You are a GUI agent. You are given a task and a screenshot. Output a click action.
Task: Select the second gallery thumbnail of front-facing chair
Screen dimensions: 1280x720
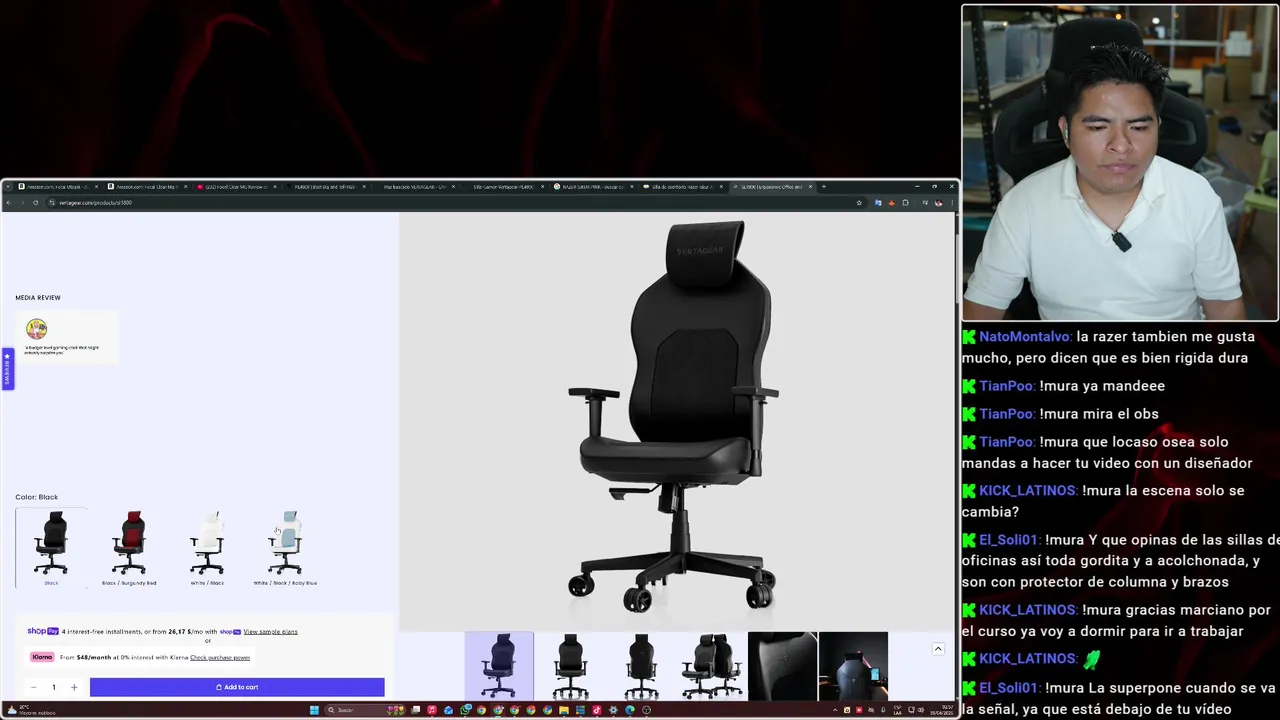coord(570,666)
